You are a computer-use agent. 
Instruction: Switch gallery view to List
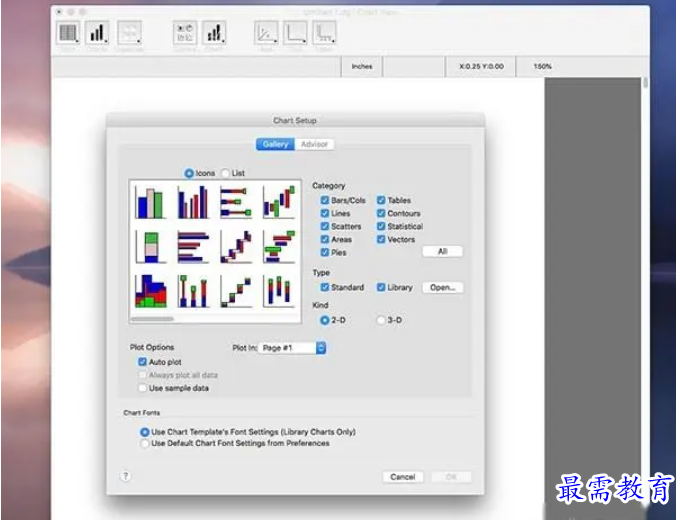pyautogui.click(x=225, y=173)
